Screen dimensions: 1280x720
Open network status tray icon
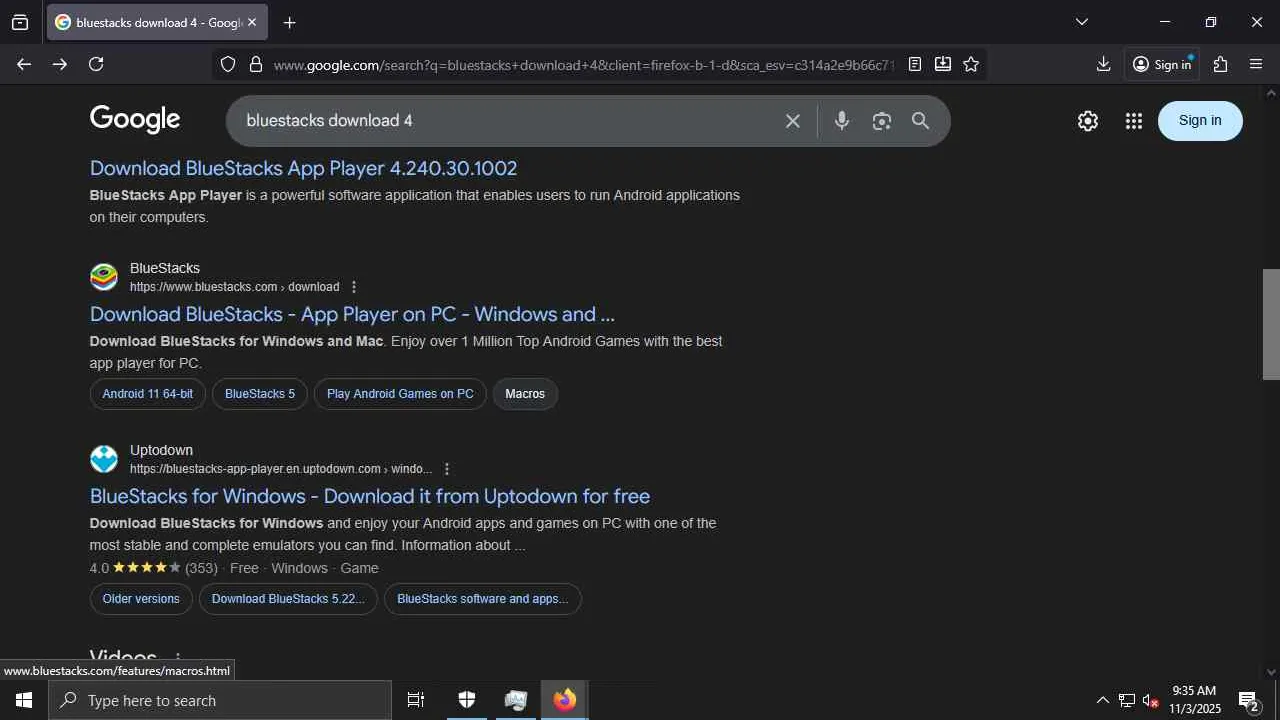pos(1126,700)
